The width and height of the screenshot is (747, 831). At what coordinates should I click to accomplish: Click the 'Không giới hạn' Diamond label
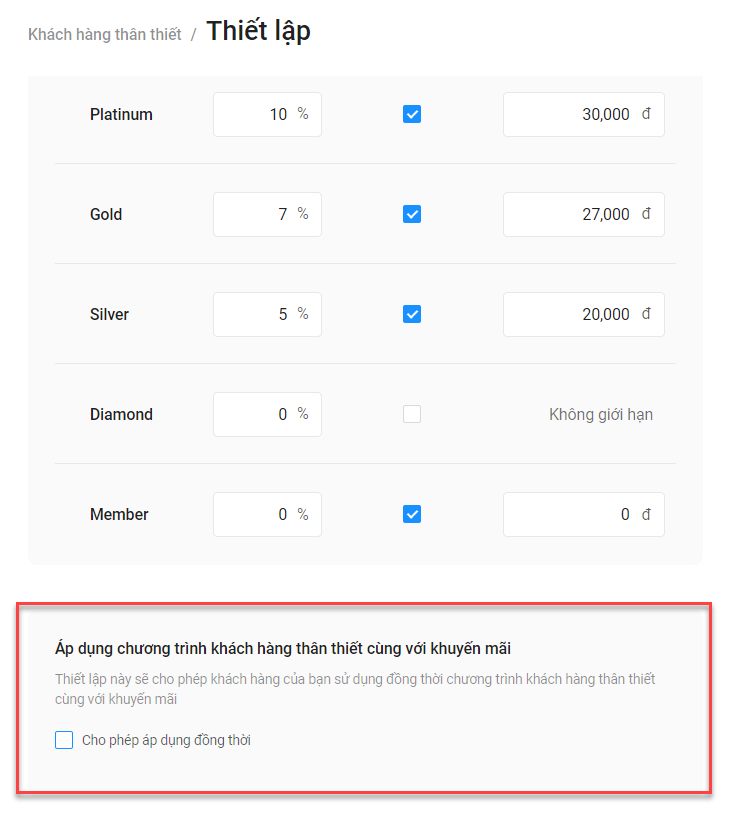(600, 414)
